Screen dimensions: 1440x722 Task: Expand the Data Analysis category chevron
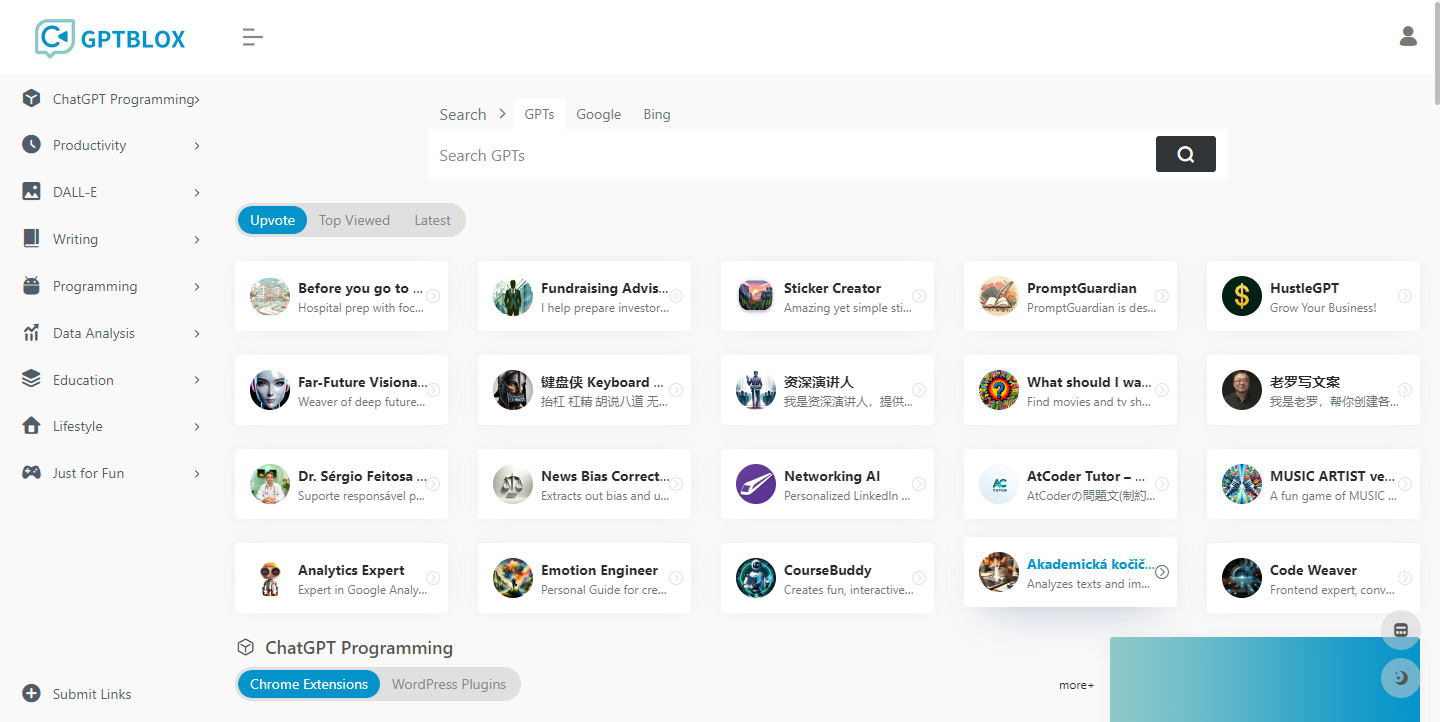point(197,334)
